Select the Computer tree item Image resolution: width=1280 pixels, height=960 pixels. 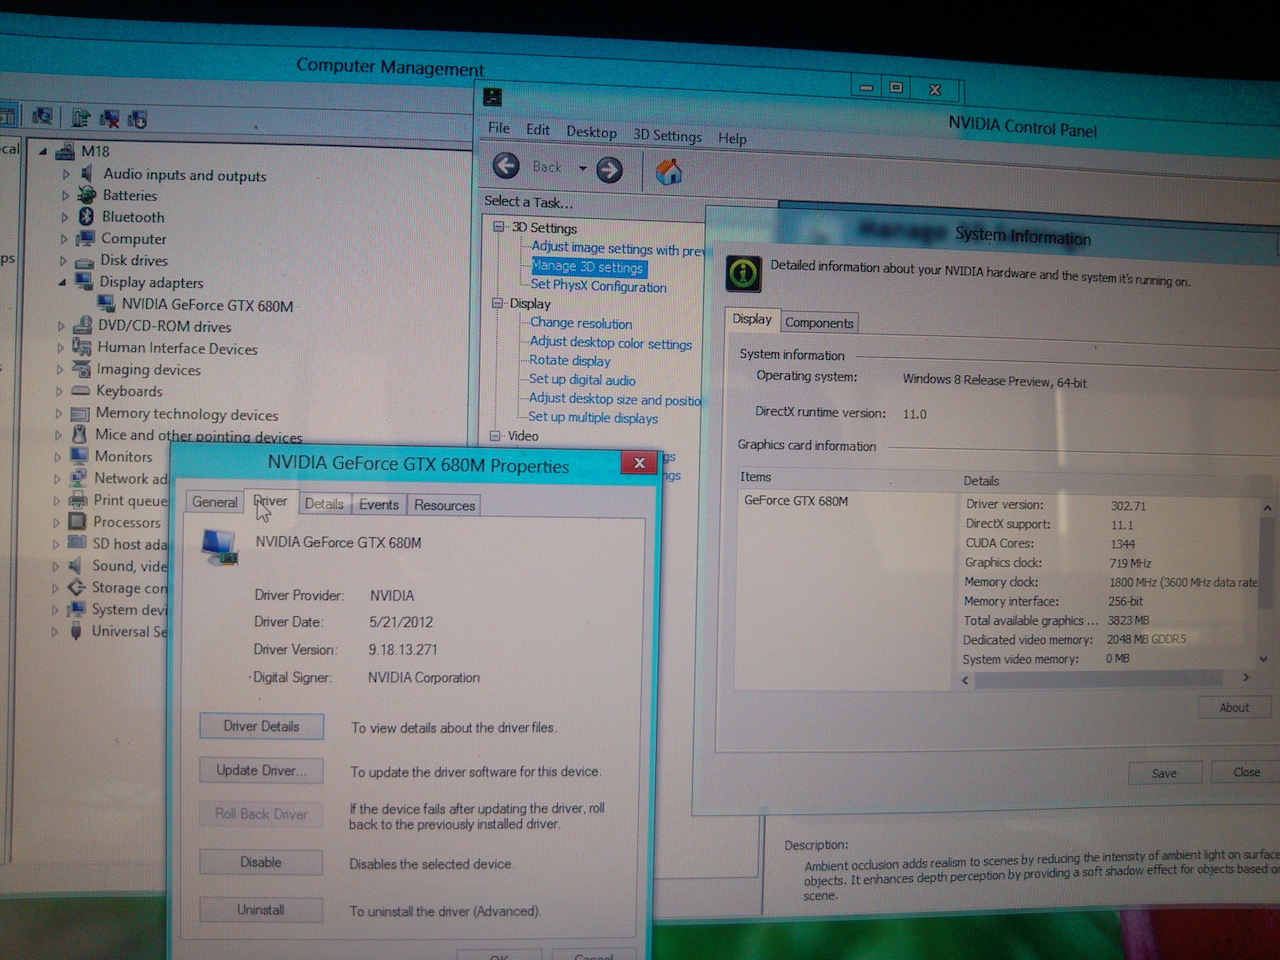click(x=134, y=238)
